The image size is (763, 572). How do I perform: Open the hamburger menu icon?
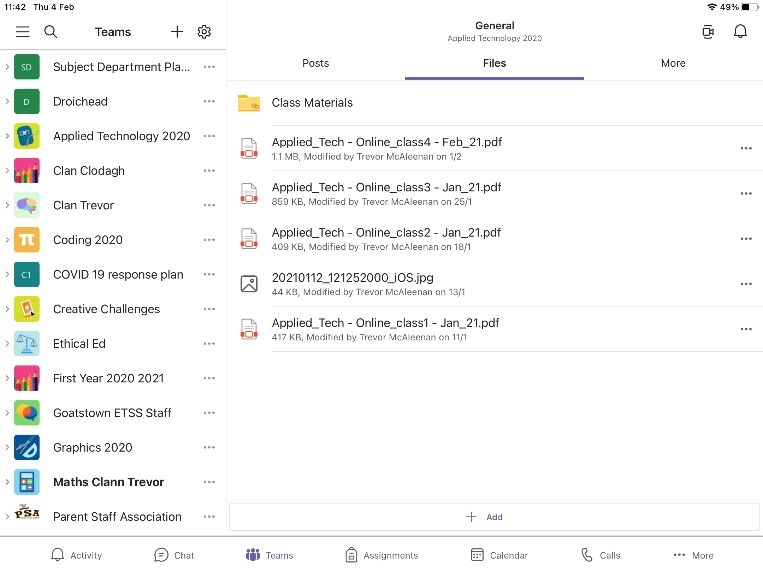(x=22, y=32)
